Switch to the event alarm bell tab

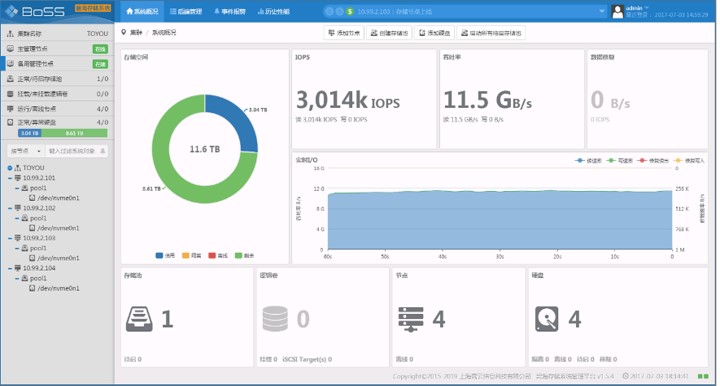[230, 11]
